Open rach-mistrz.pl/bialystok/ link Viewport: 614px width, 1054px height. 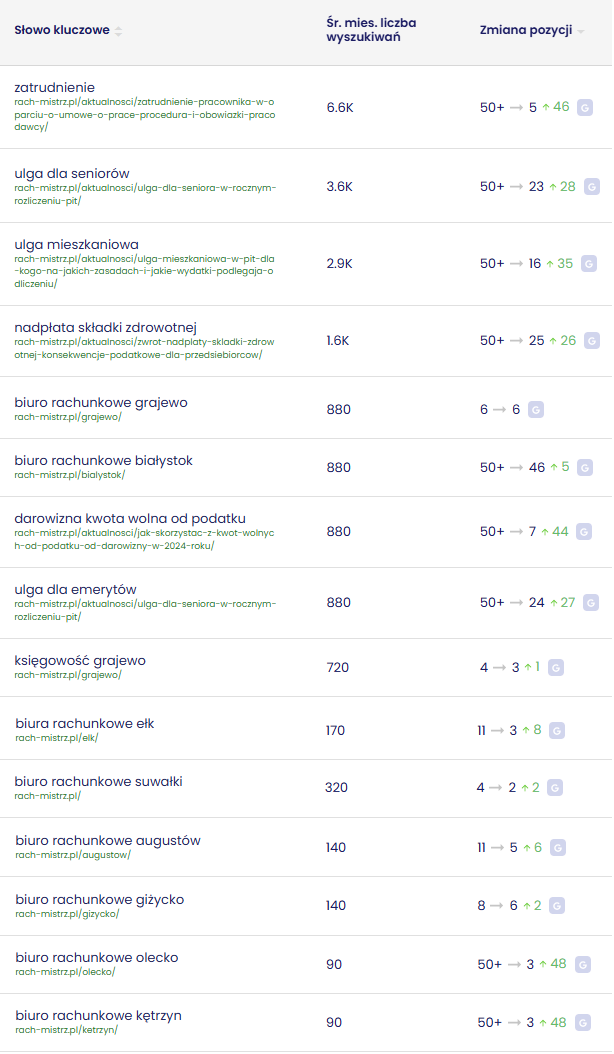pos(70,475)
